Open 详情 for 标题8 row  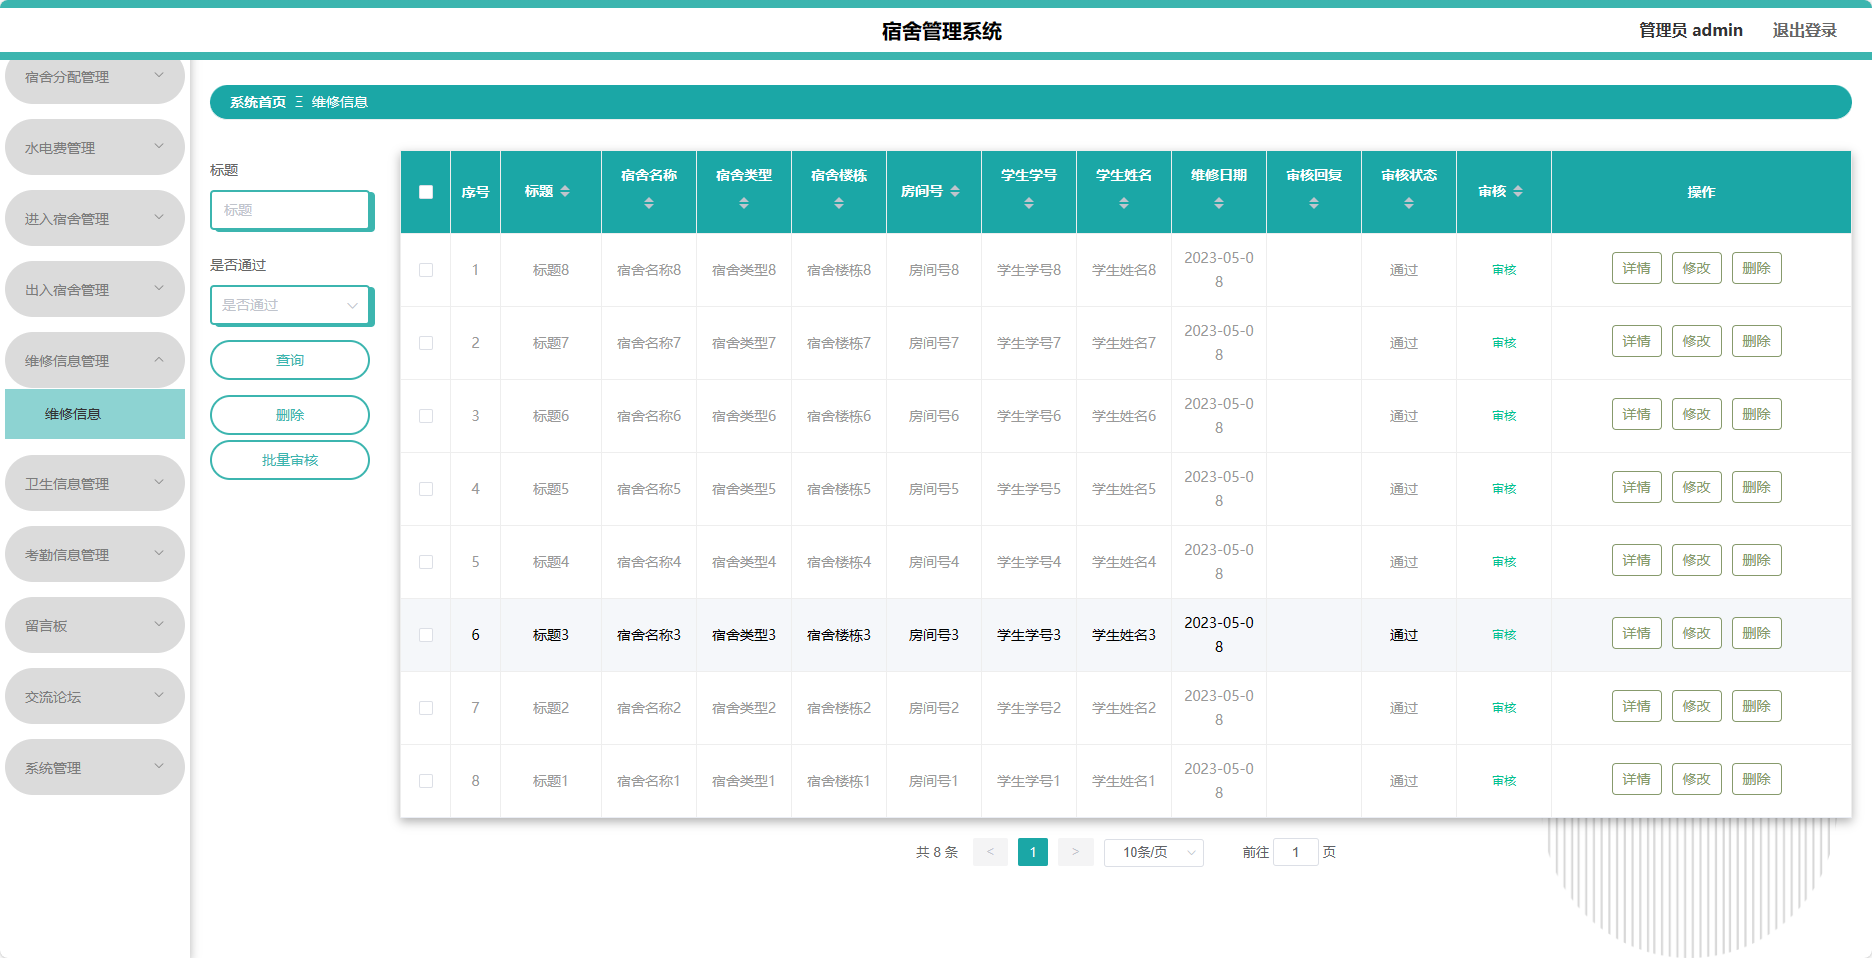[1637, 268]
